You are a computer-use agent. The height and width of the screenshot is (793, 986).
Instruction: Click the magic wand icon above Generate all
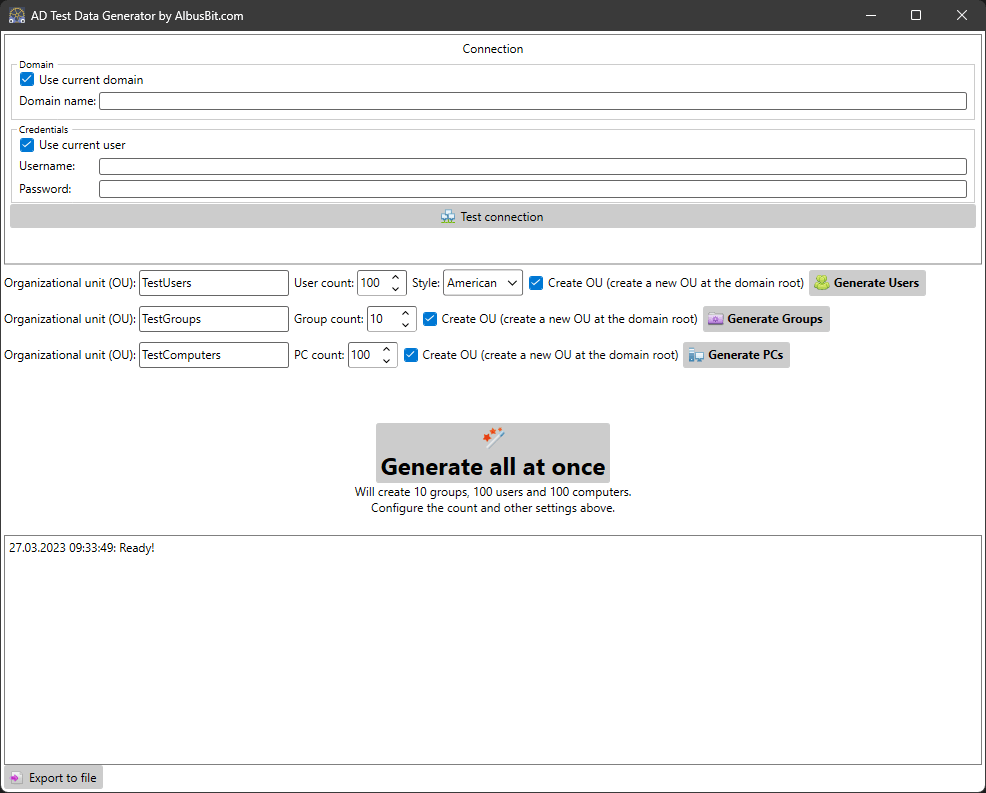tap(493, 437)
